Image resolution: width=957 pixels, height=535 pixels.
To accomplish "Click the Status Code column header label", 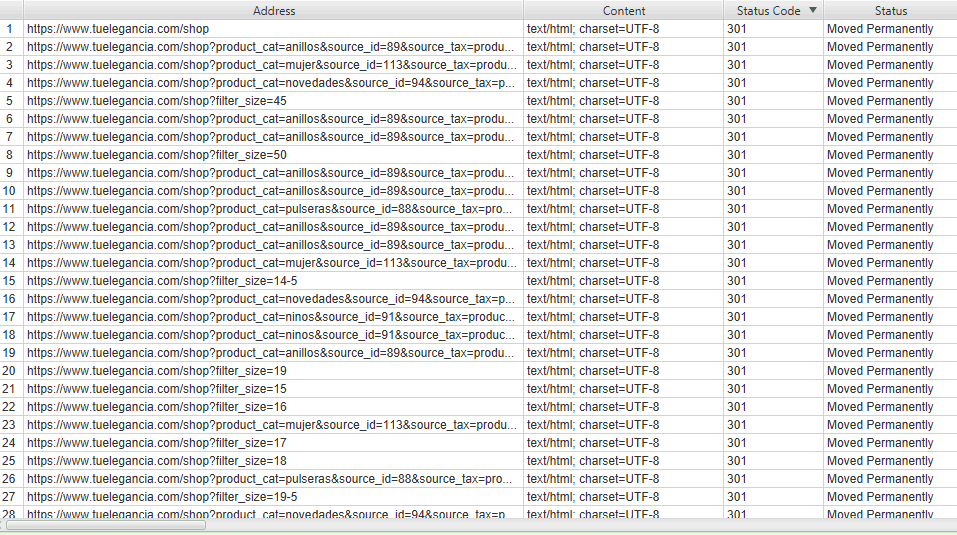I will pos(768,10).
